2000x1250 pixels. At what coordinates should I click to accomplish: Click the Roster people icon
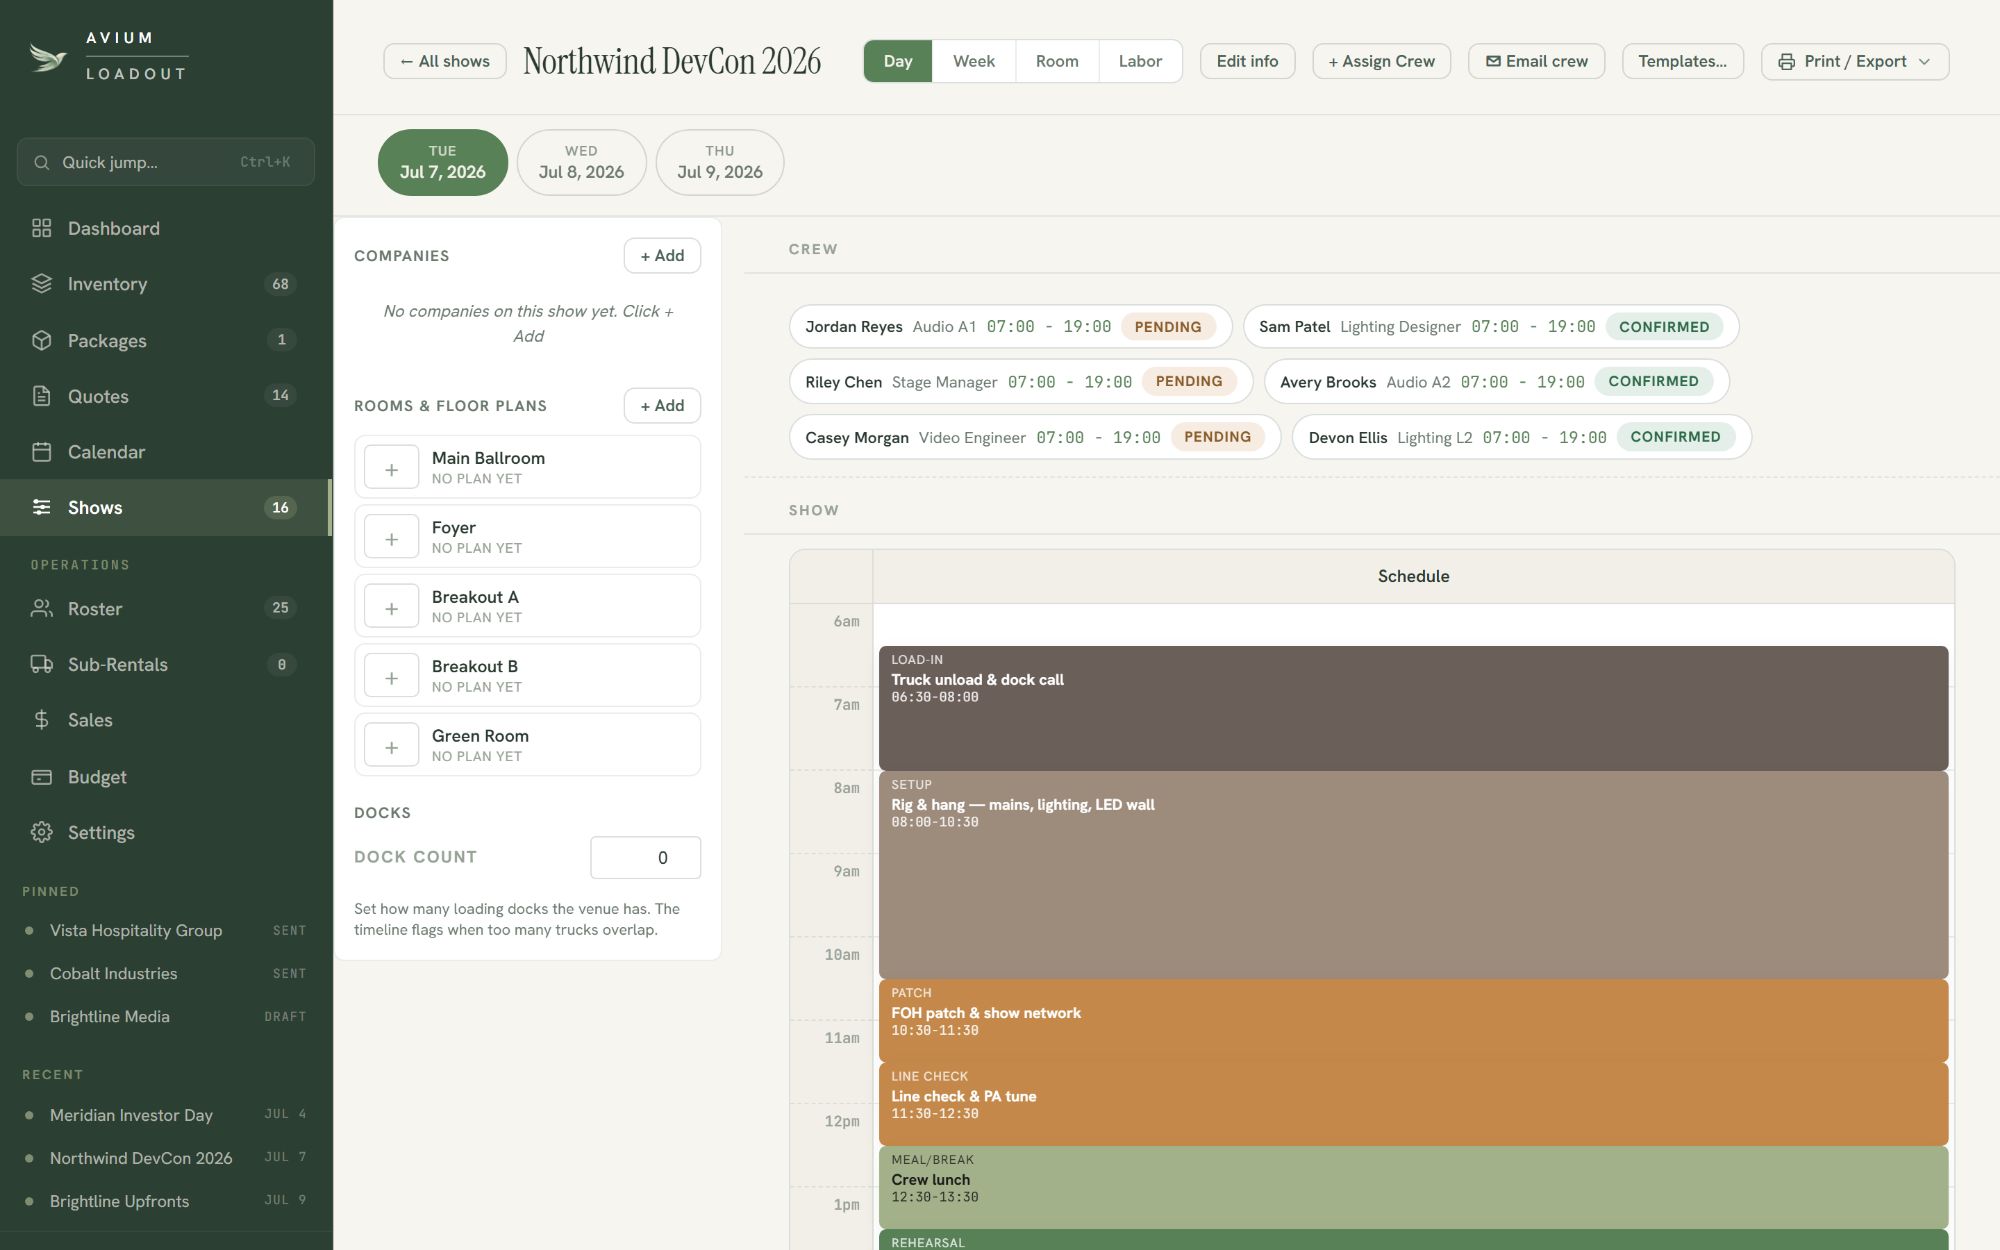click(x=41, y=608)
